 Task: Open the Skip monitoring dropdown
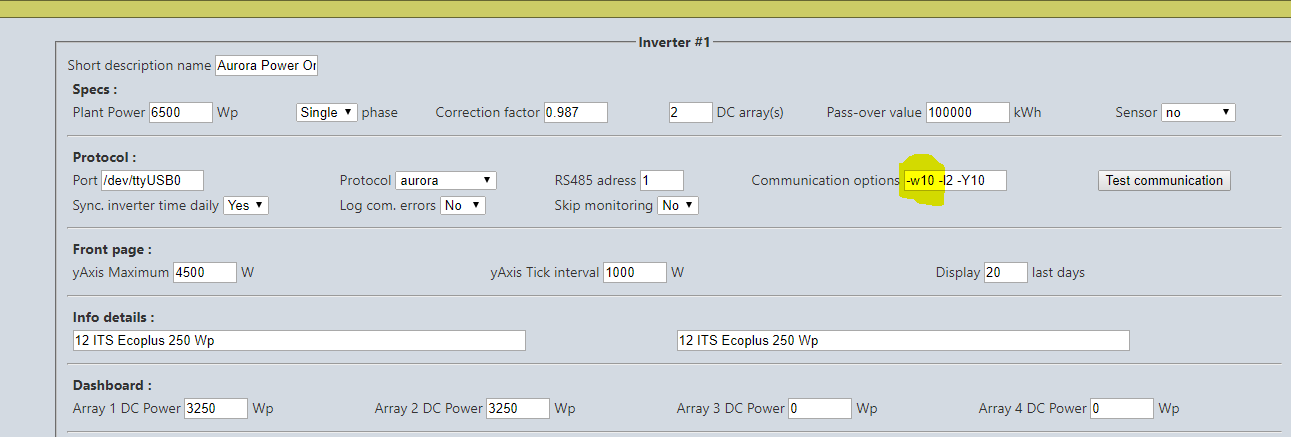pyautogui.click(x=677, y=205)
